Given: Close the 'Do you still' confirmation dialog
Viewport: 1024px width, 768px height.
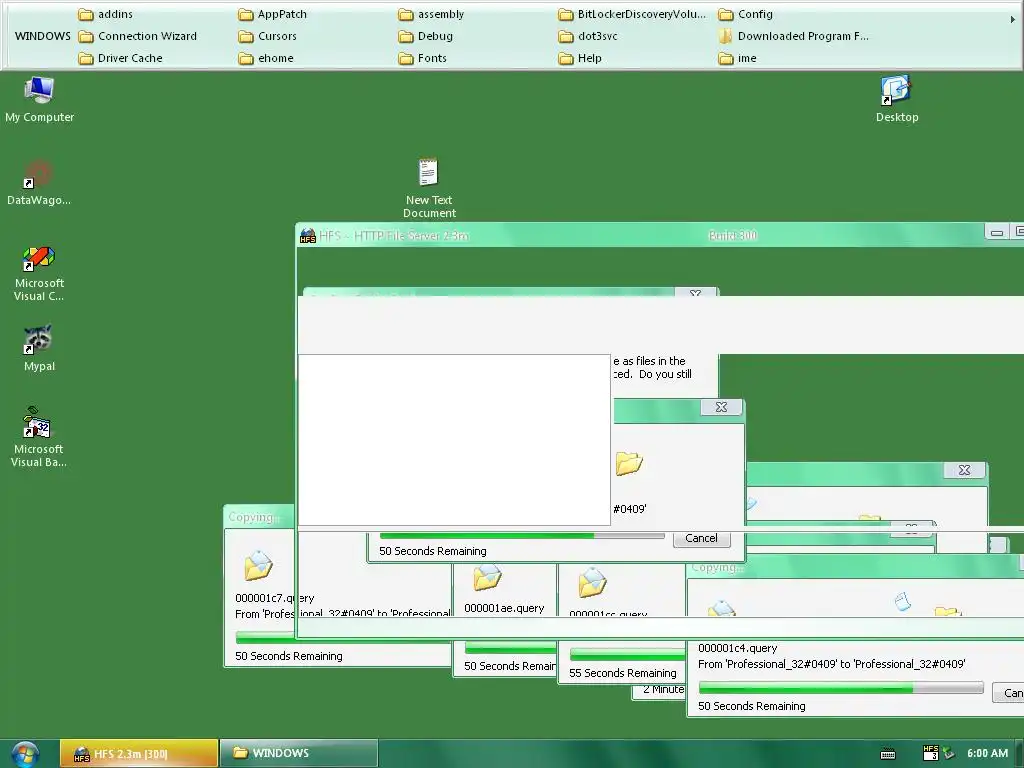Looking at the screenshot, I should 696,293.
